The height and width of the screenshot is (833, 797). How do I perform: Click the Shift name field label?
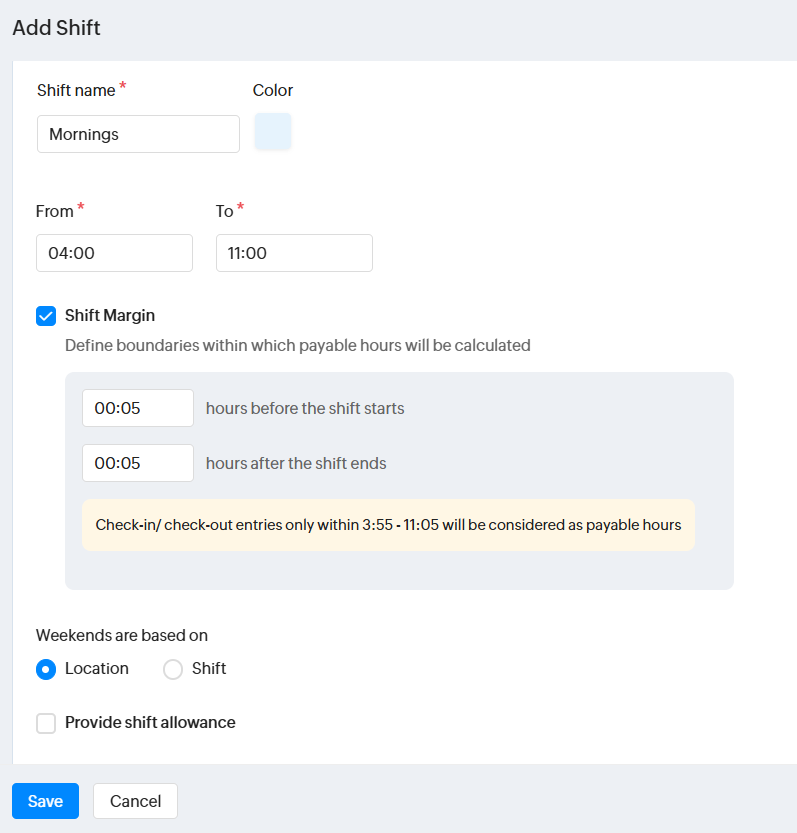click(76, 90)
